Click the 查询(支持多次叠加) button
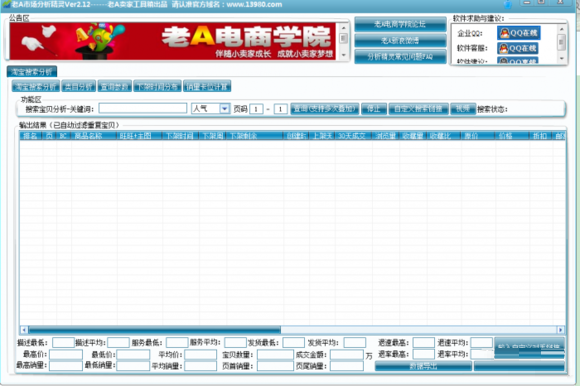Viewport: 580px width, 386px height. click(x=324, y=109)
